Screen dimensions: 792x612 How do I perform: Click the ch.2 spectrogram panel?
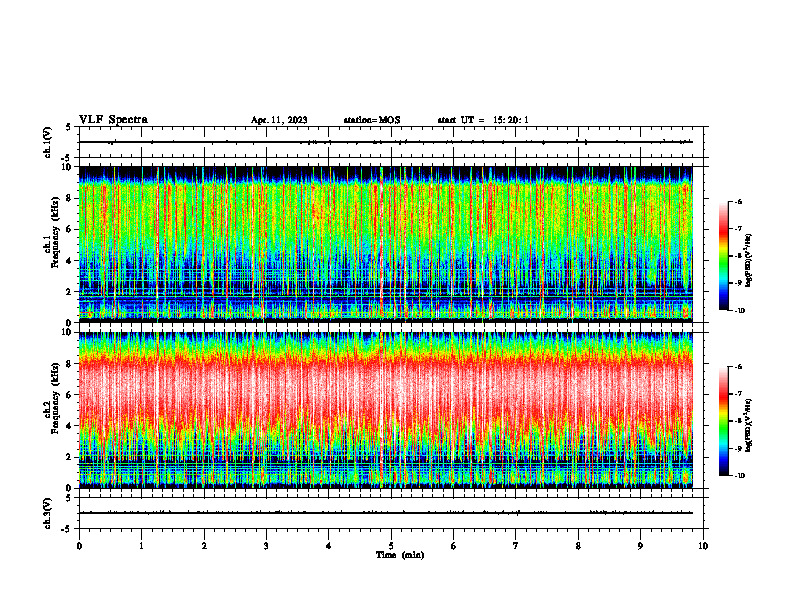(x=385, y=410)
